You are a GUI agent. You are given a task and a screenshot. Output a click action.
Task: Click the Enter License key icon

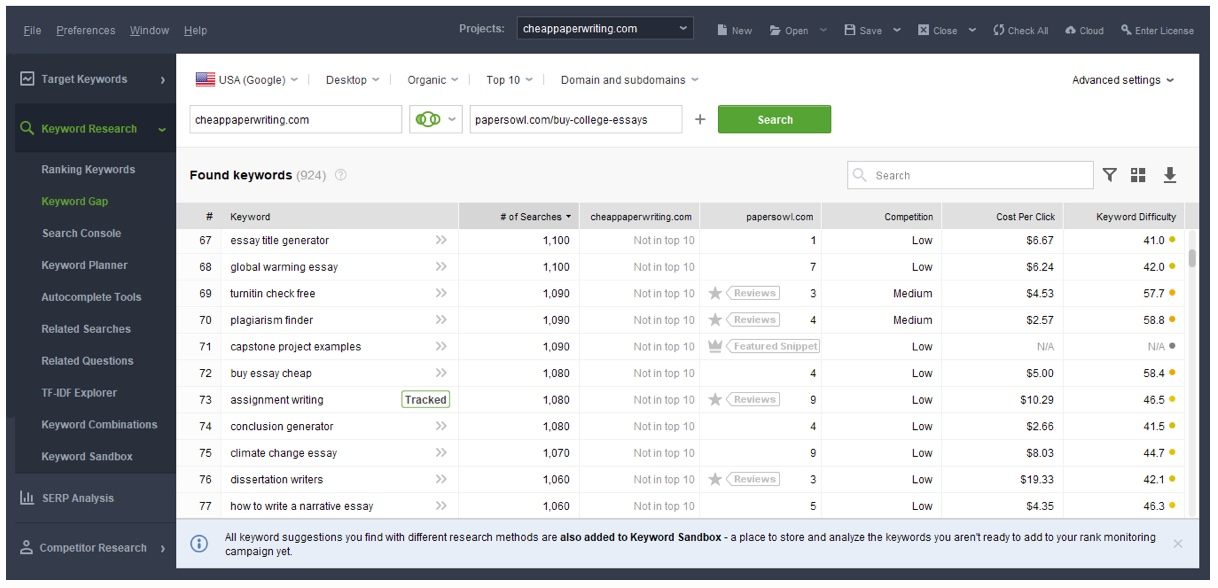(1126, 30)
